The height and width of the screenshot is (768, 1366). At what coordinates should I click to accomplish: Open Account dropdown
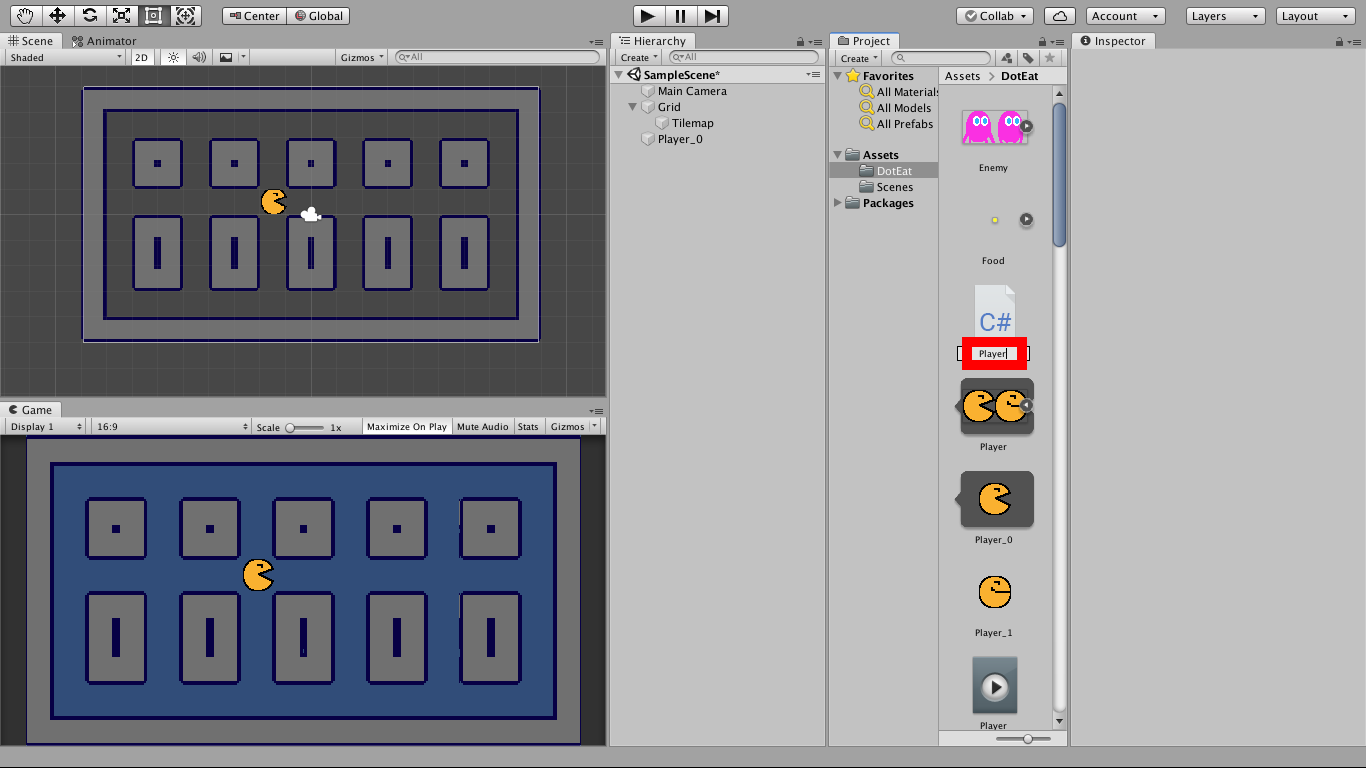tap(1126, 16)
